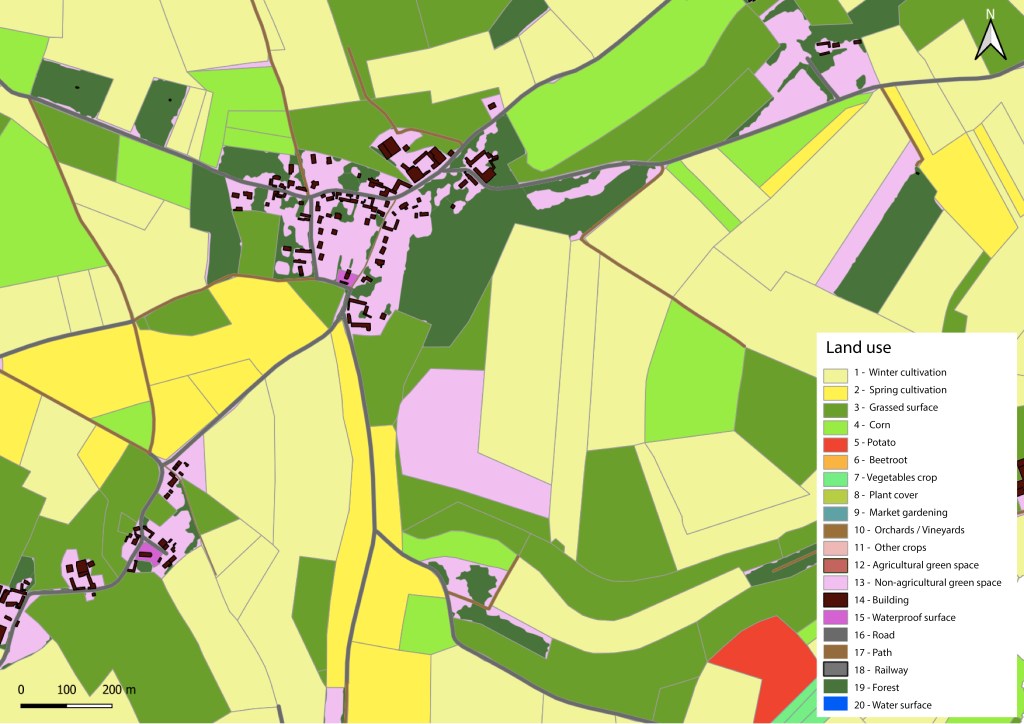Viewport: 1024px width, 724px height.
Task: Click the Railway legend symbol
Action: pyautogui.click(x=835, y=670)
